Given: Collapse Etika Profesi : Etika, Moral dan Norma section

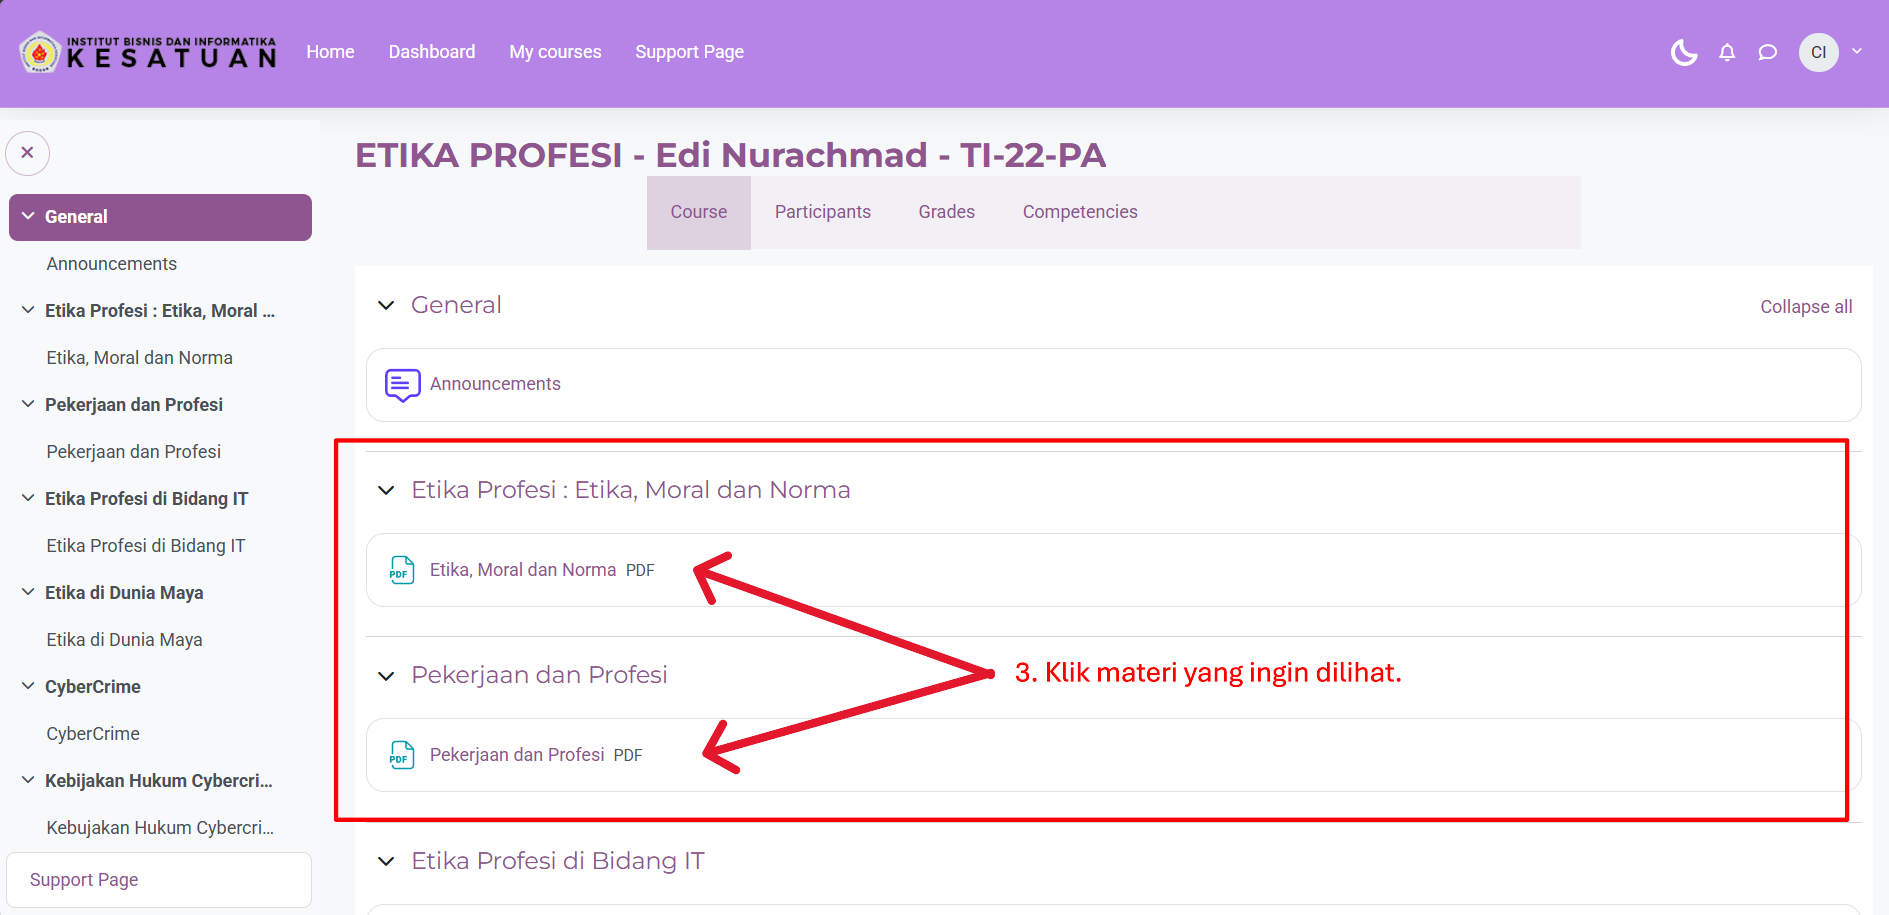Looking at the screenshot, I should pos(386,490).
